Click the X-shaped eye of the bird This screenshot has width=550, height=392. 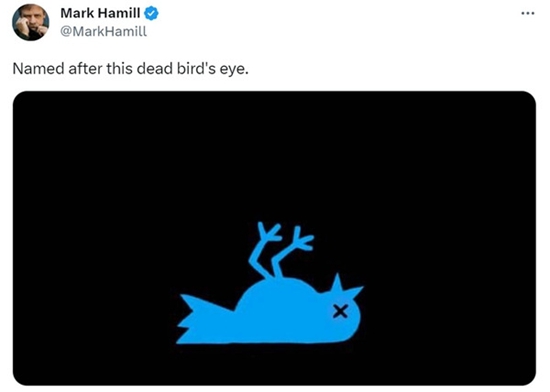[340, 311]
